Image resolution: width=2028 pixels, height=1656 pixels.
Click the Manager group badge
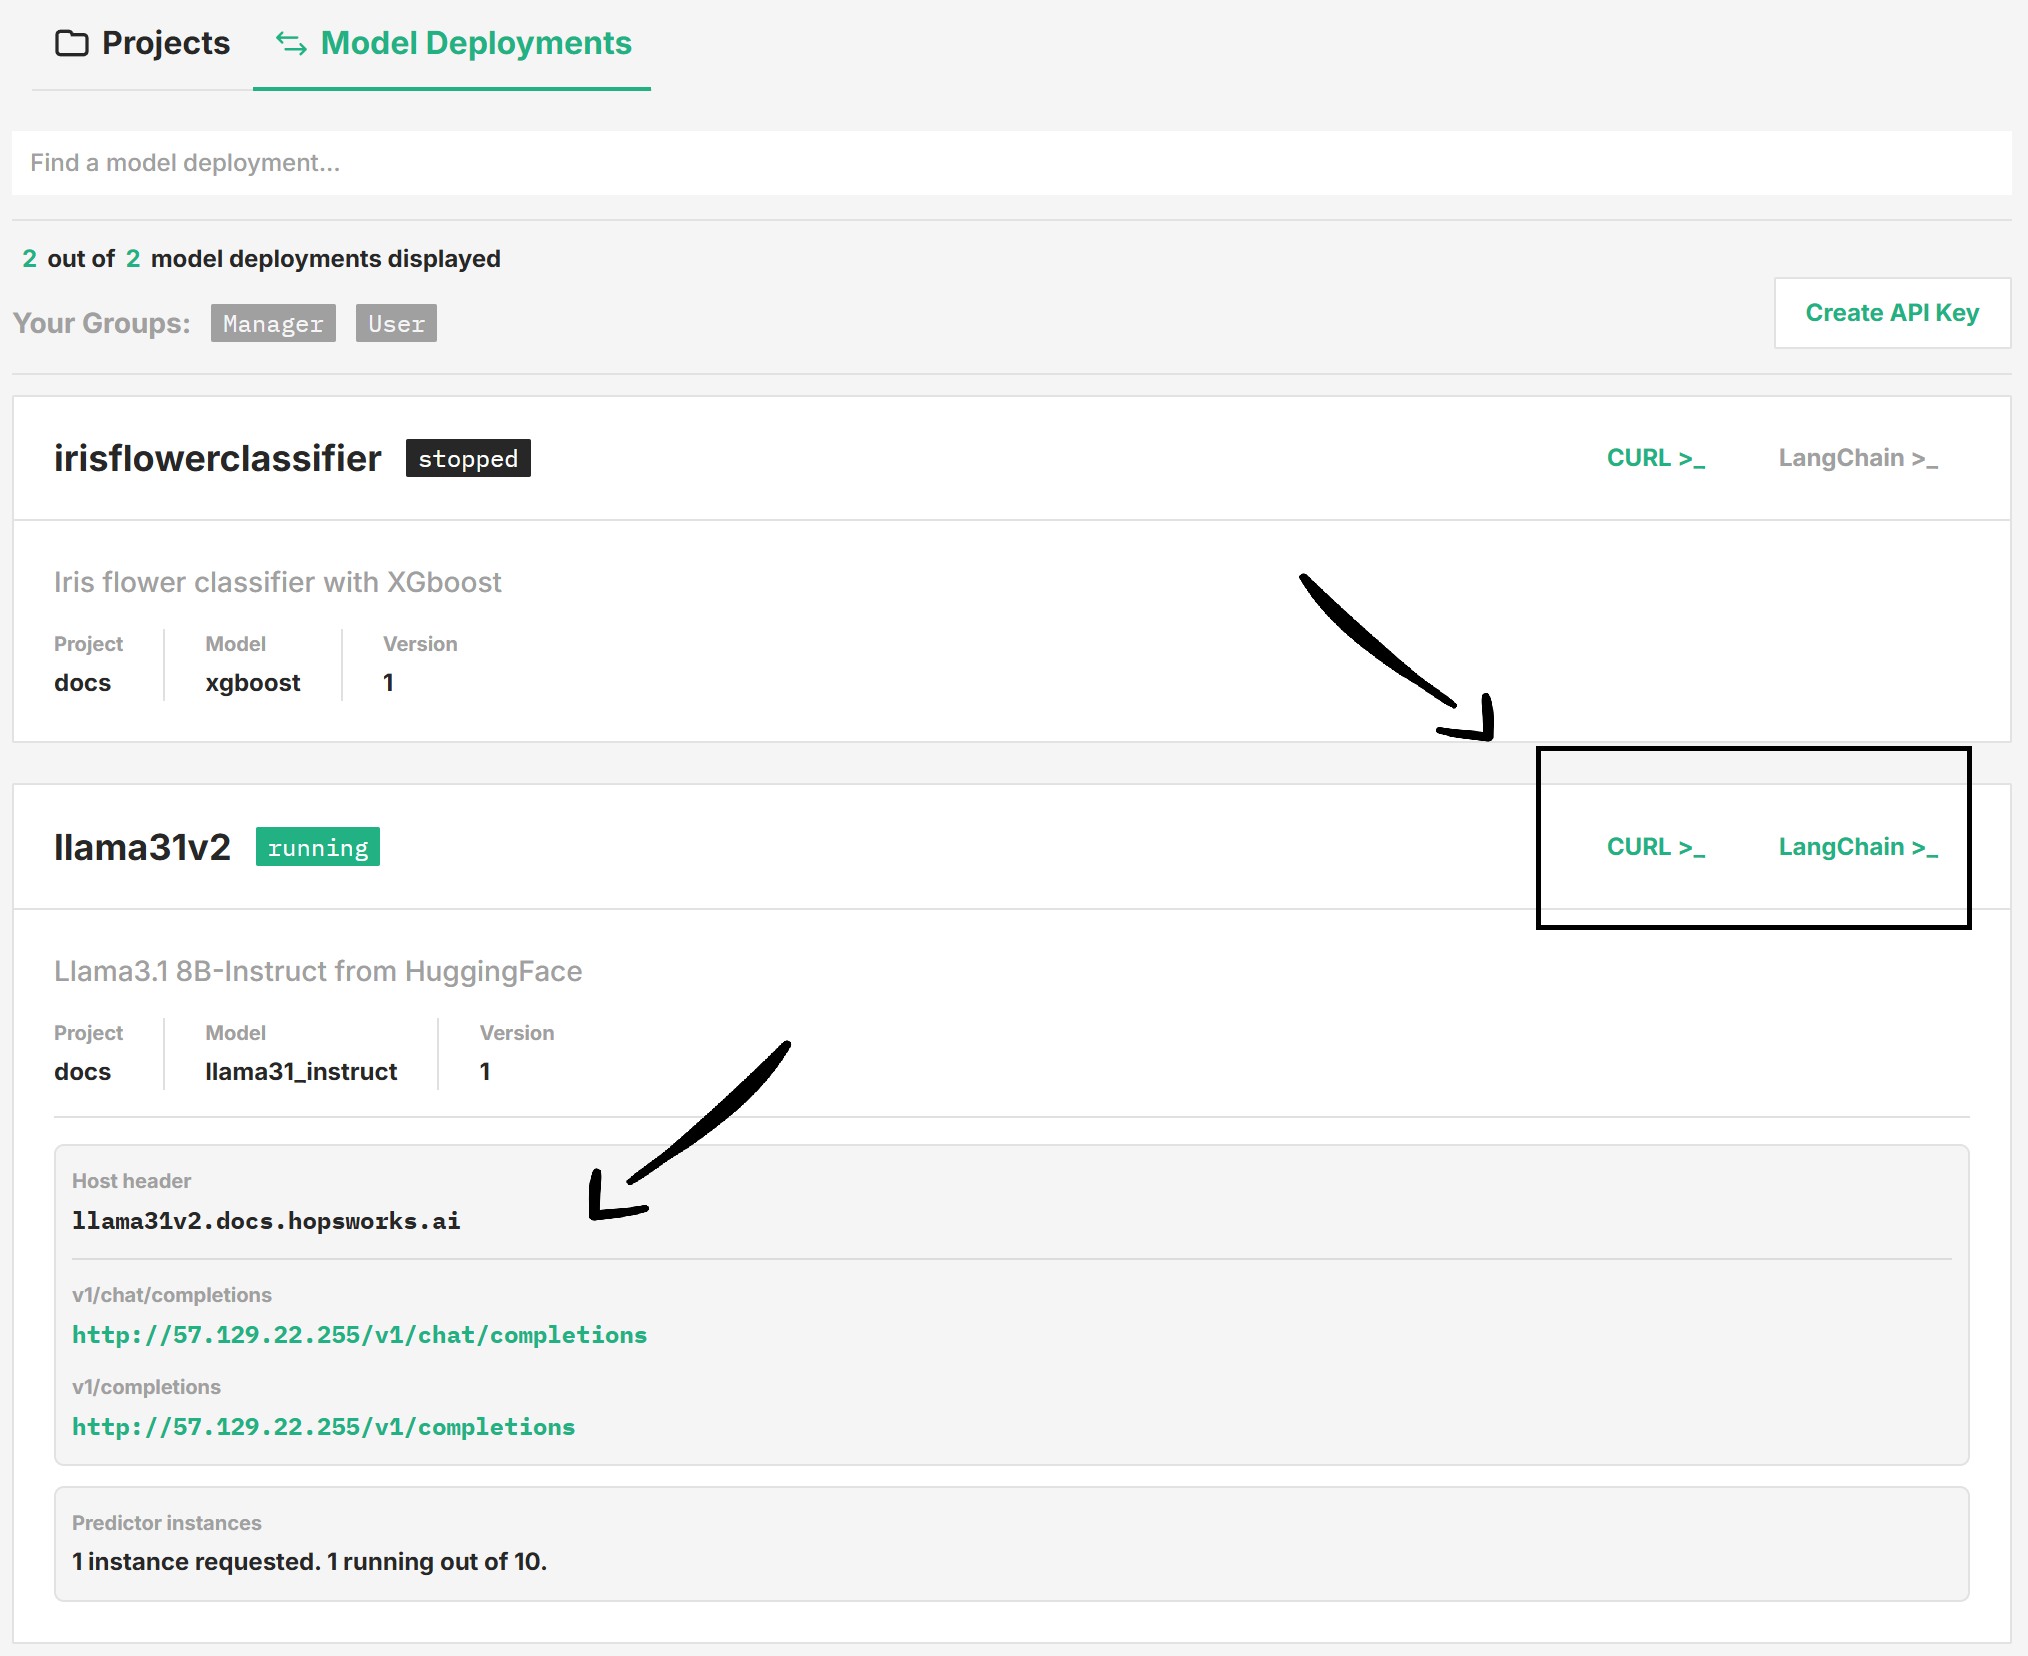tap(273, 324)
